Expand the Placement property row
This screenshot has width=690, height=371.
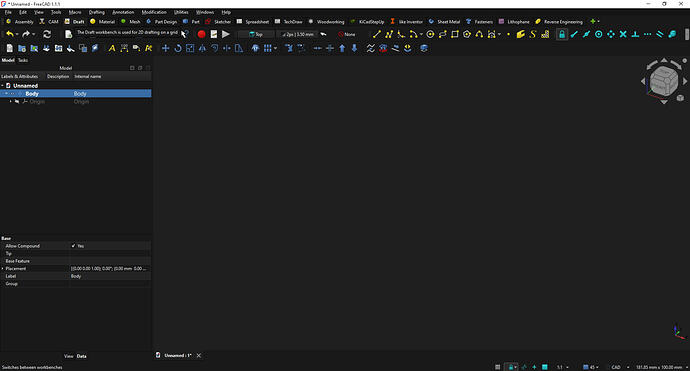pyautogui.click(x=3, y=268)
